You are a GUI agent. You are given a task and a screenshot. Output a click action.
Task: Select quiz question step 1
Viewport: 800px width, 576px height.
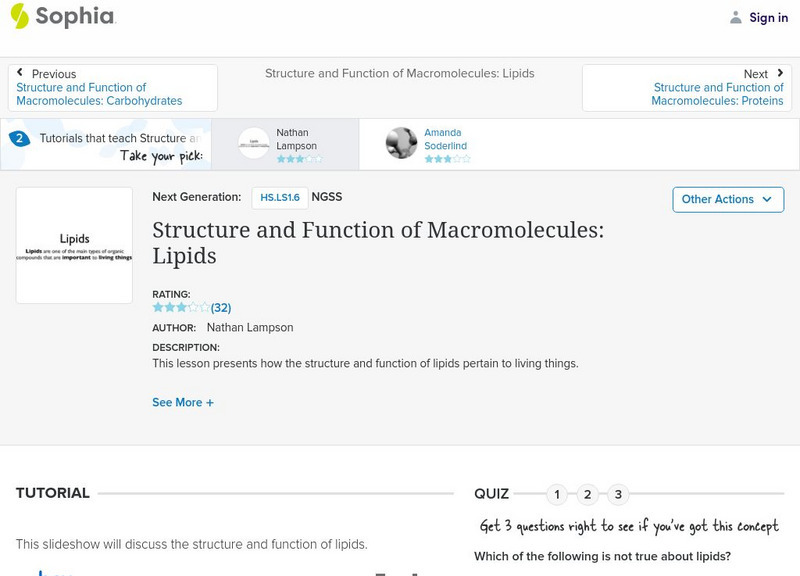(x=557, y=493)
